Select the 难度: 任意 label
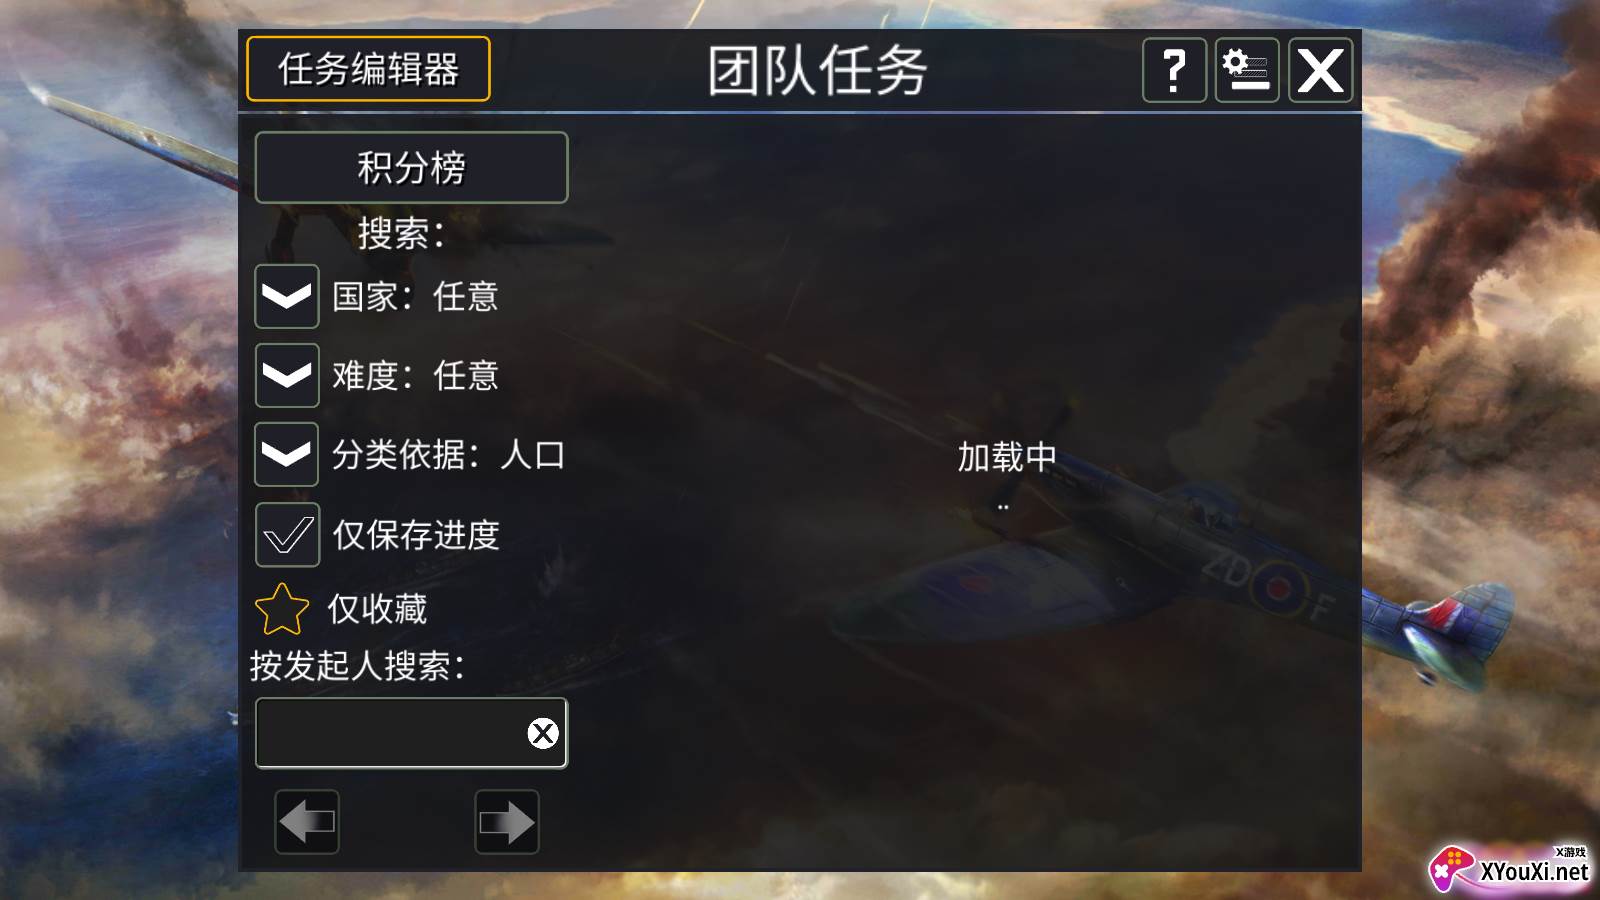The height and width of the screenshot is (900, 1600). (x=415, y=375)
